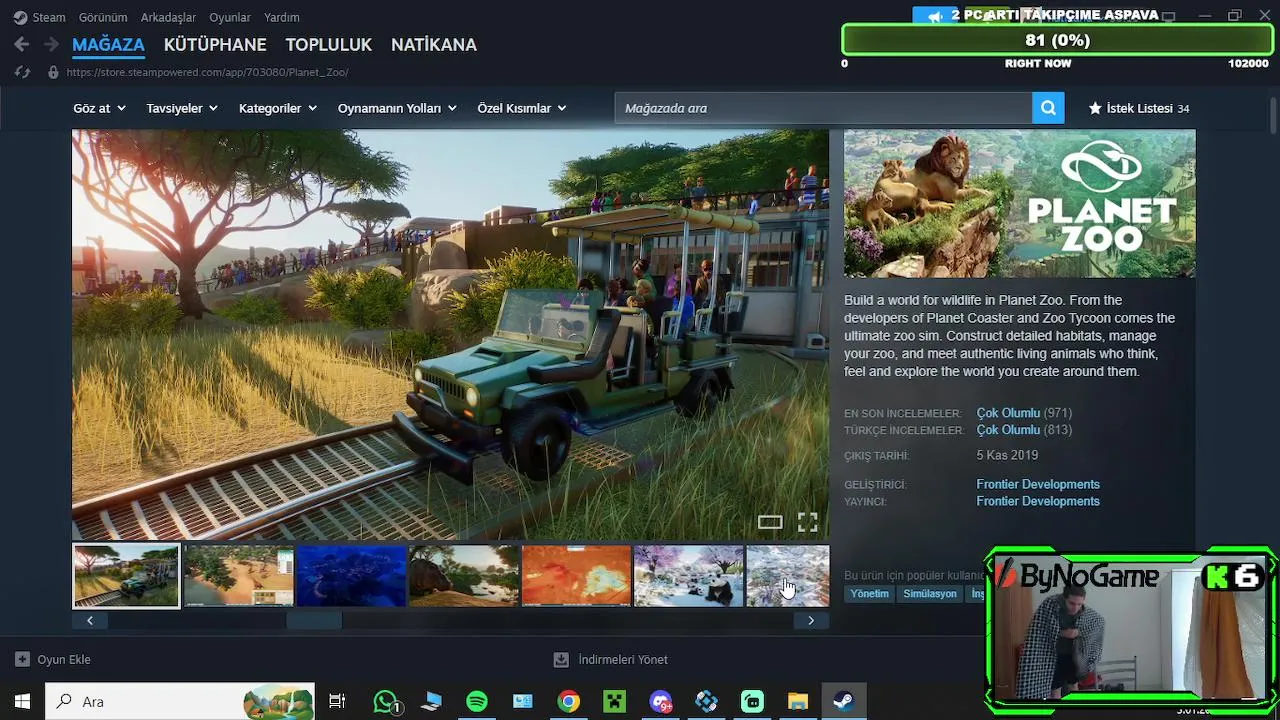Open the Görünüm menu
This screenshot has width=1280, height=720.
tap(103, 17)
